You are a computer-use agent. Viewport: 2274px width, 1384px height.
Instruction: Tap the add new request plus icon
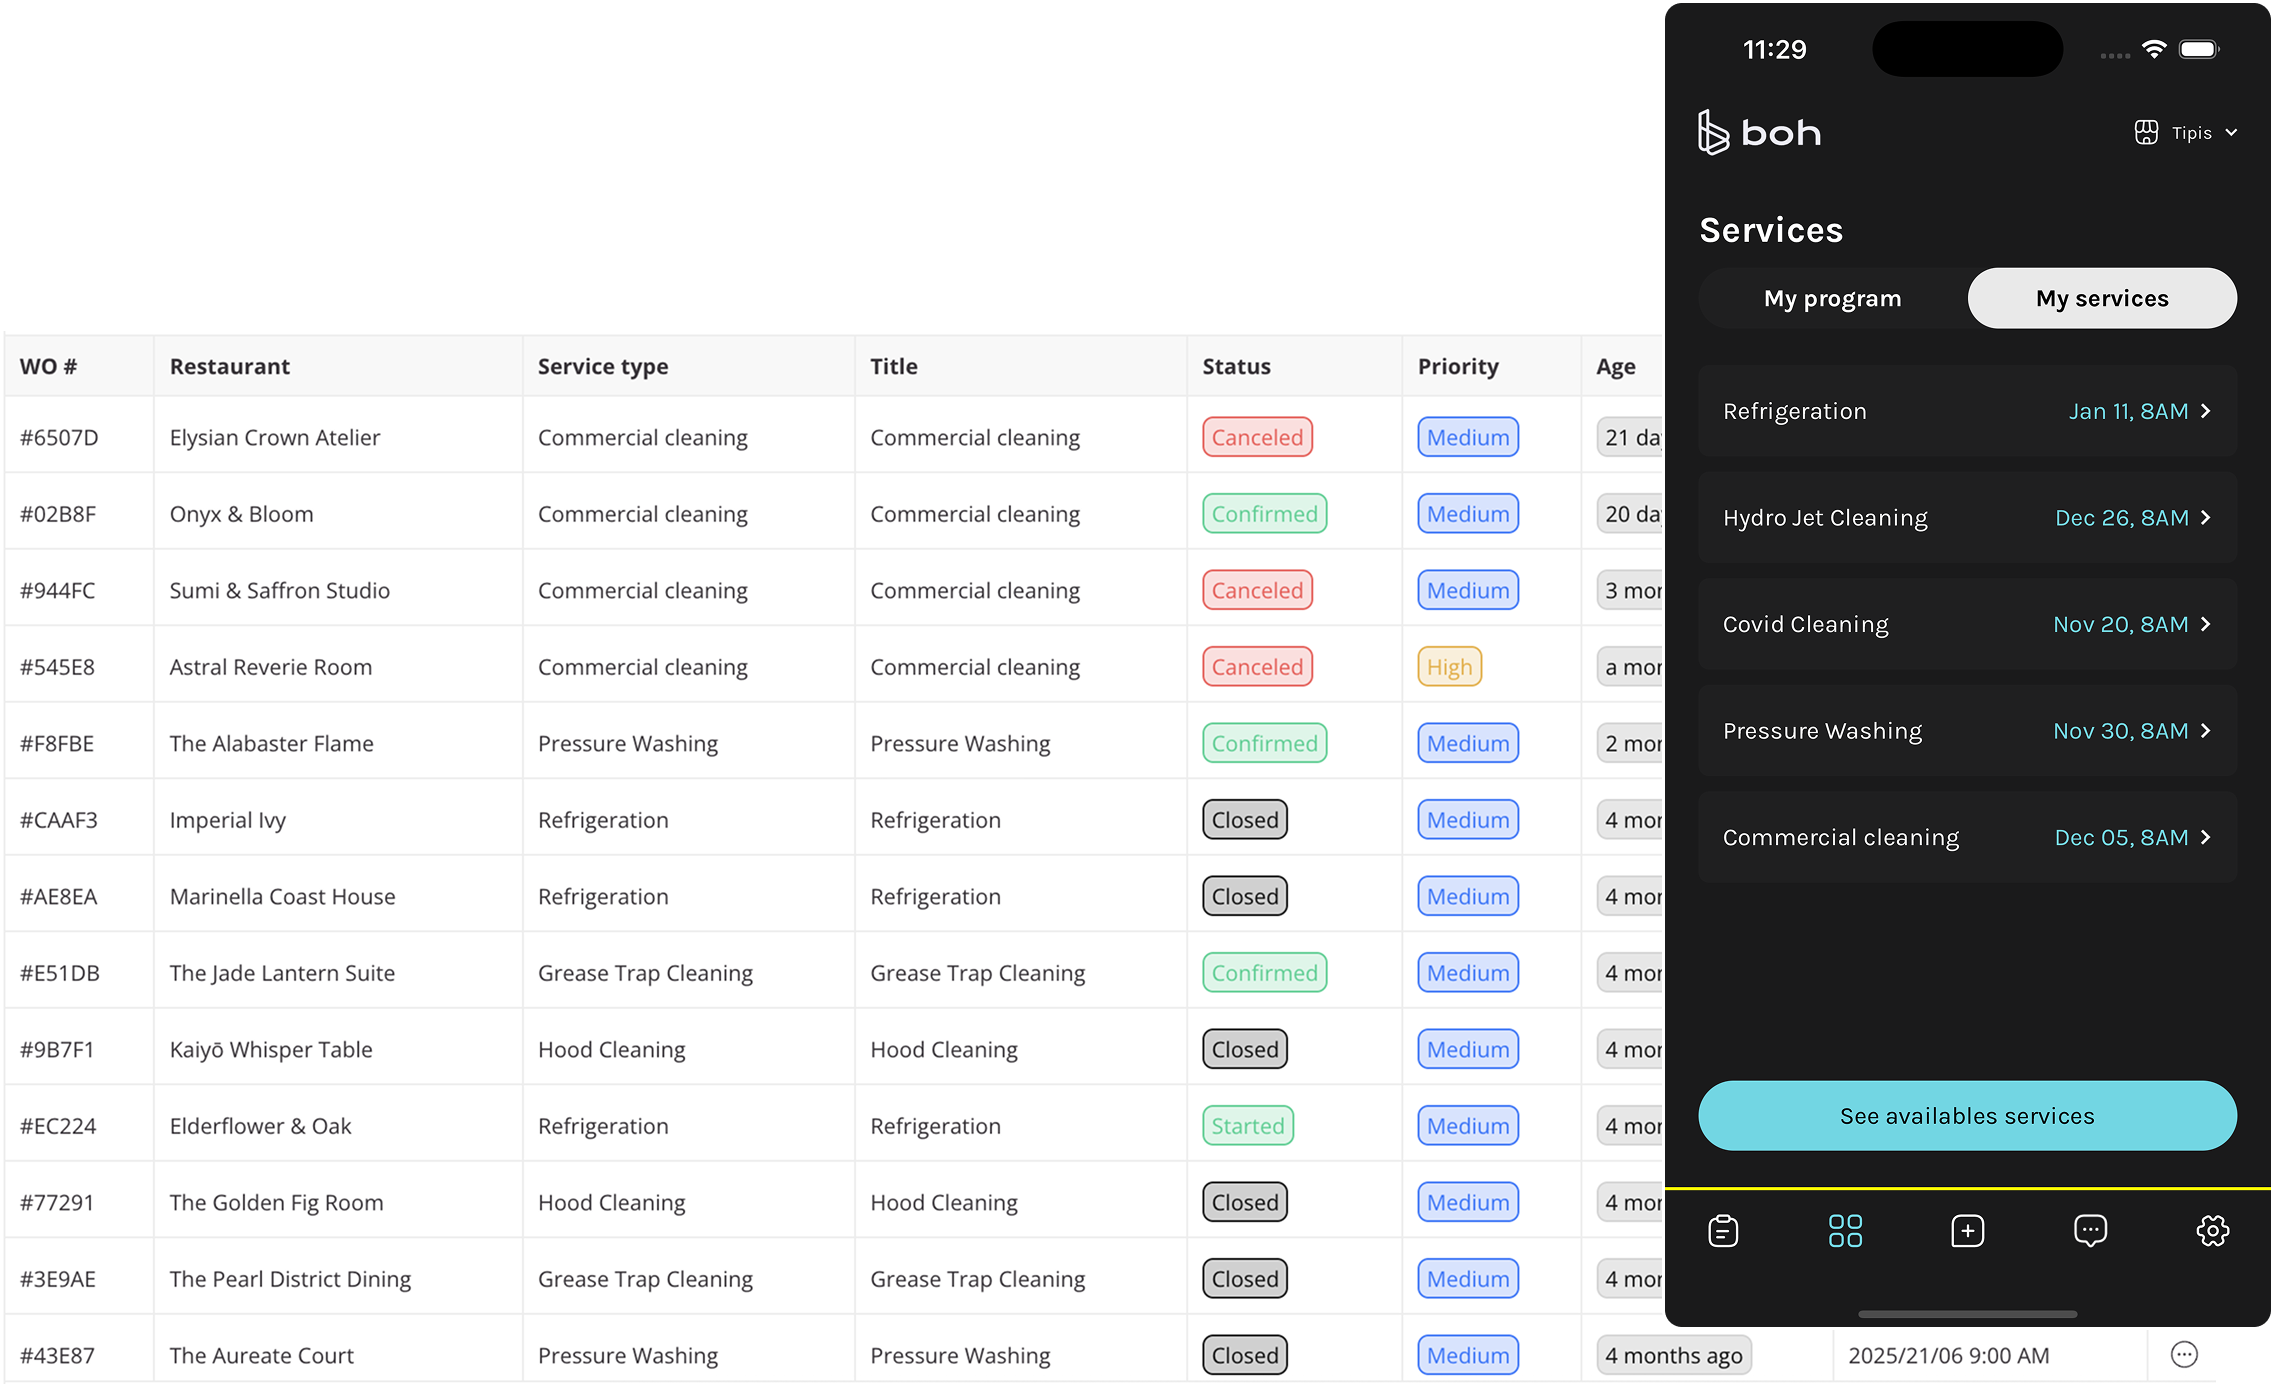1967,1230
